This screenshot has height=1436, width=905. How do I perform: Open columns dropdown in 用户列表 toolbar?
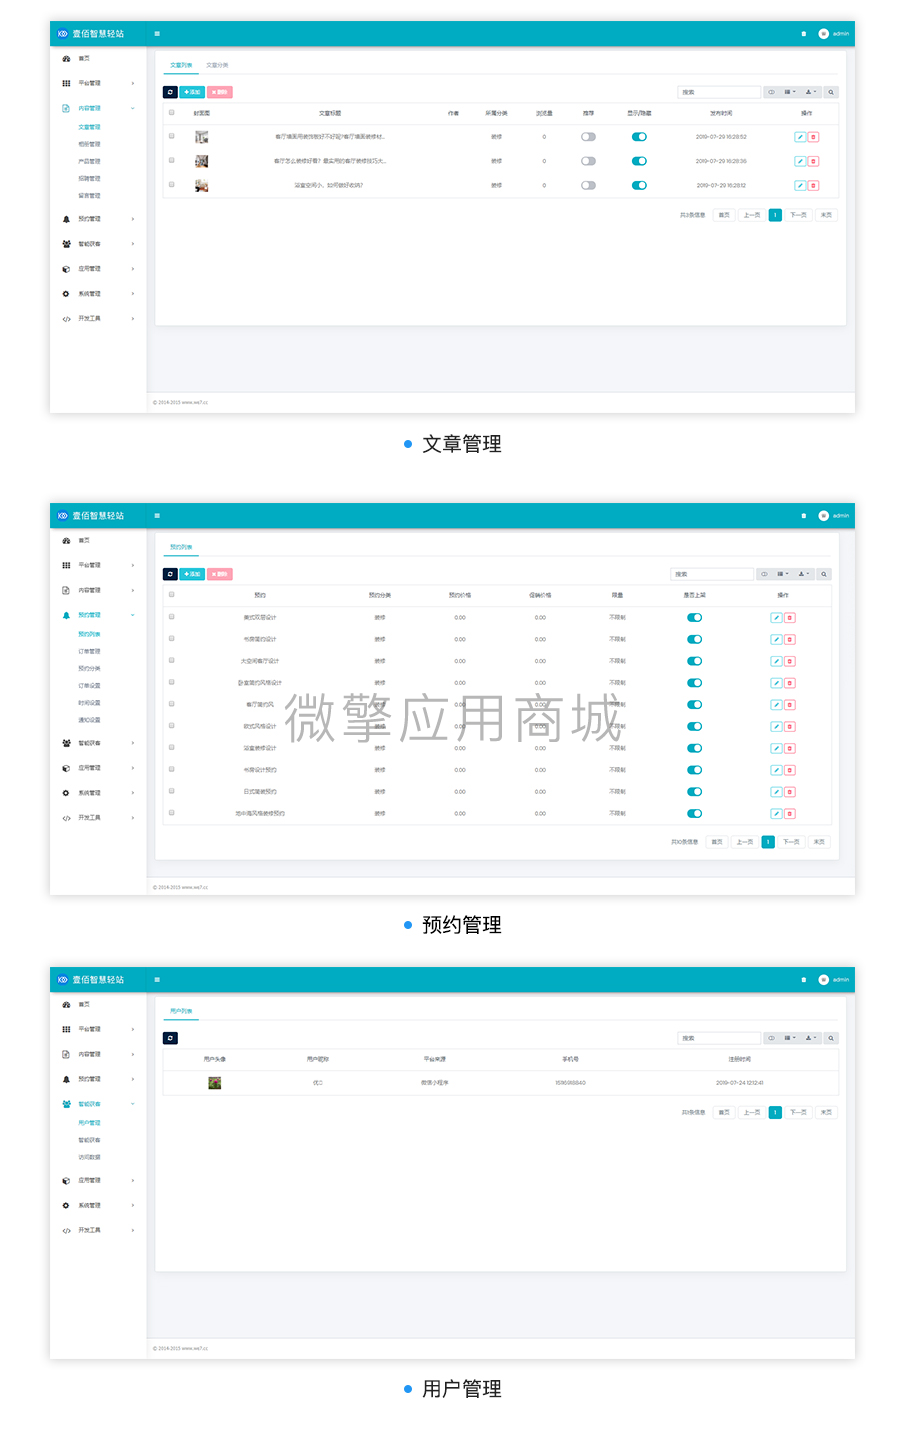click(789, 1038)
